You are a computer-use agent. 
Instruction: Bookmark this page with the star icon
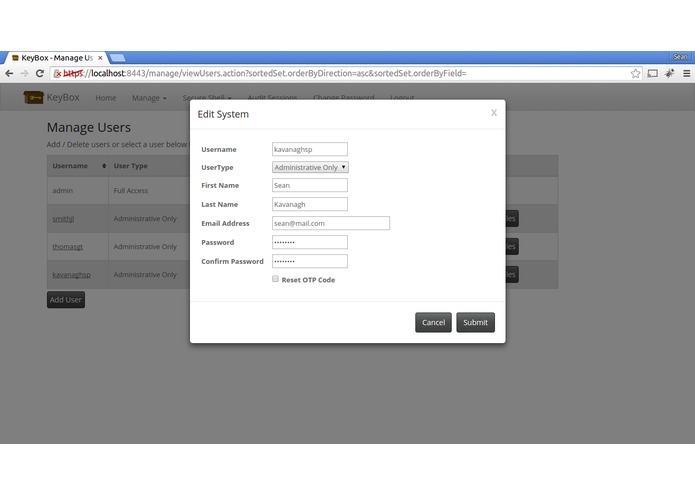click(x=635, y=74)
